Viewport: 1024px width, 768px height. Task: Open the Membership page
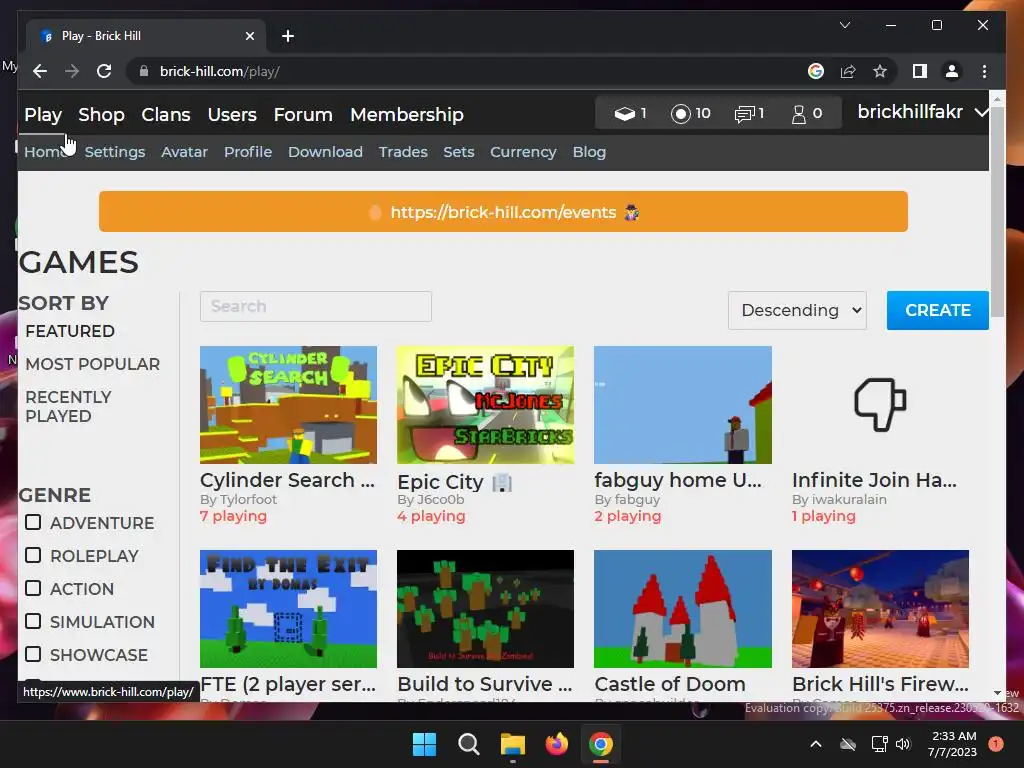(407, 115)
